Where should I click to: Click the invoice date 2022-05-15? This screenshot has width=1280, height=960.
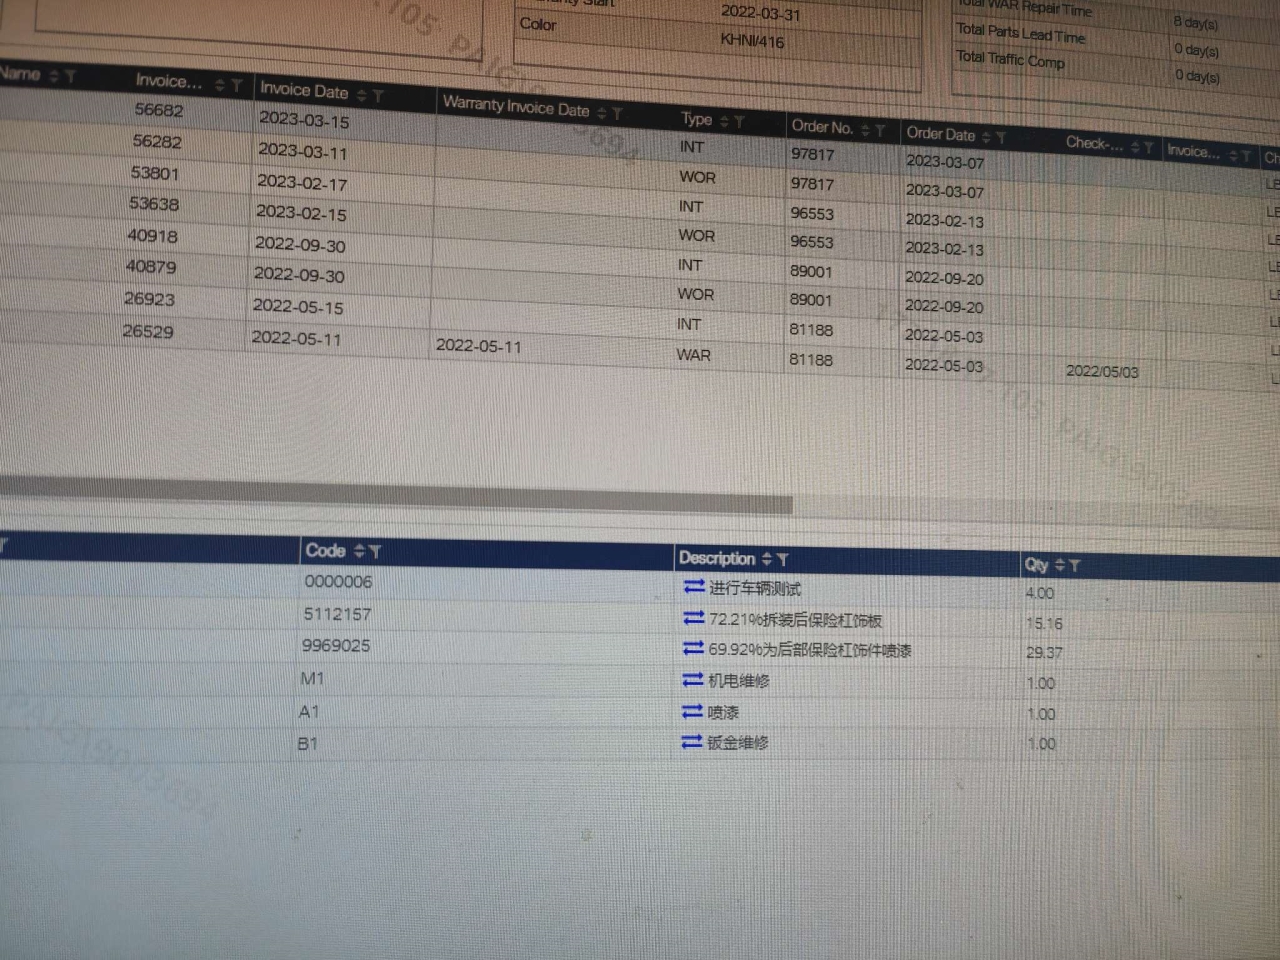(298, 306)
